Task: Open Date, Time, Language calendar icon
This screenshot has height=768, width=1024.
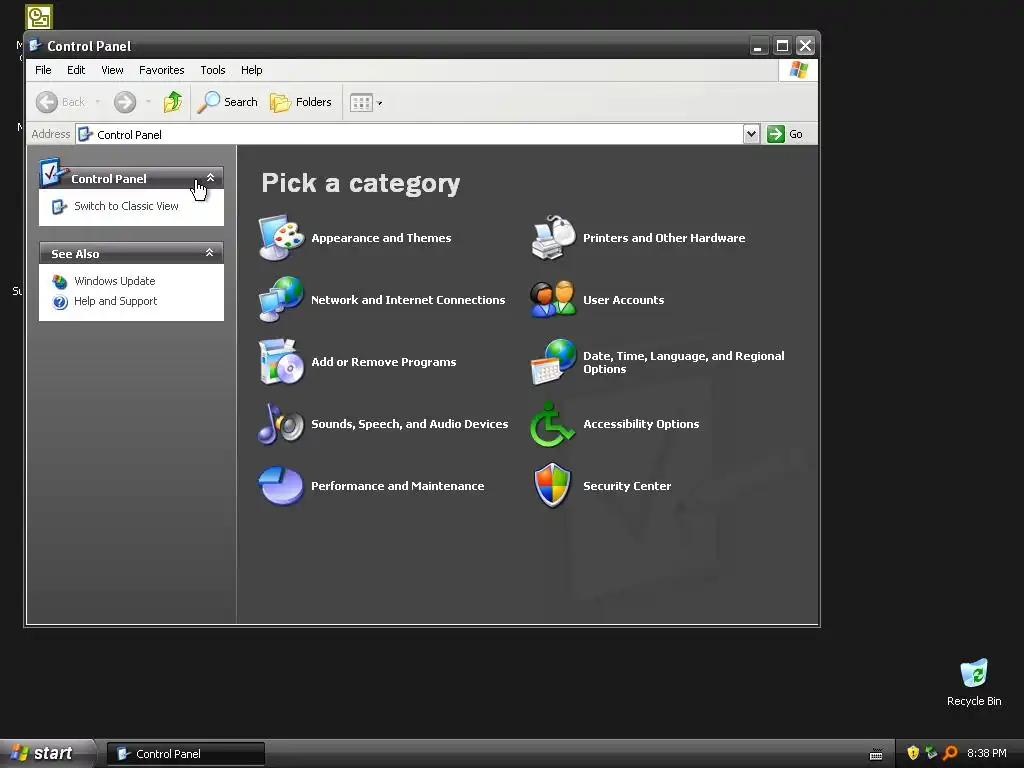Action: pyautogui.click(x=553, y=362)
